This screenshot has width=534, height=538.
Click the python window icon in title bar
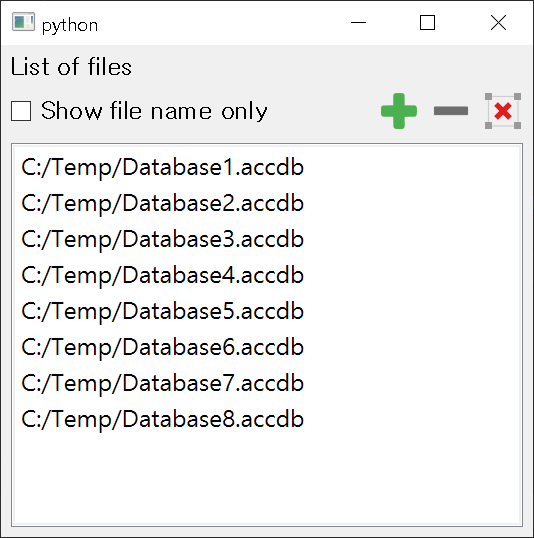coord(23,22)
